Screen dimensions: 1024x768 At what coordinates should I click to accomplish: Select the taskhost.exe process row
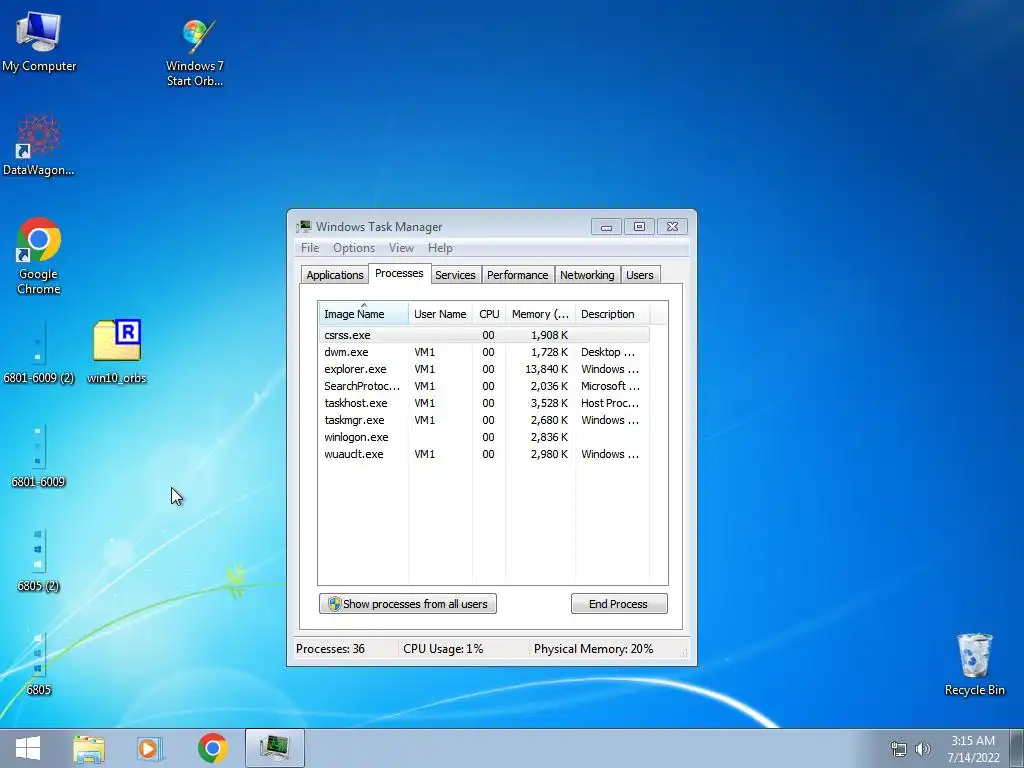point(484,403)
